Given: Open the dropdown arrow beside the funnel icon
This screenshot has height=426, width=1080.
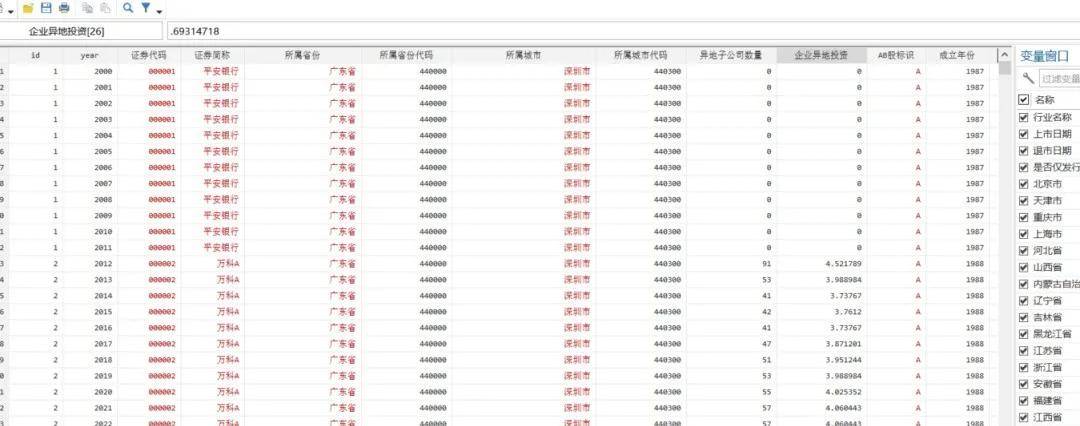Looking at the screenshot, I should pos(160,11).
